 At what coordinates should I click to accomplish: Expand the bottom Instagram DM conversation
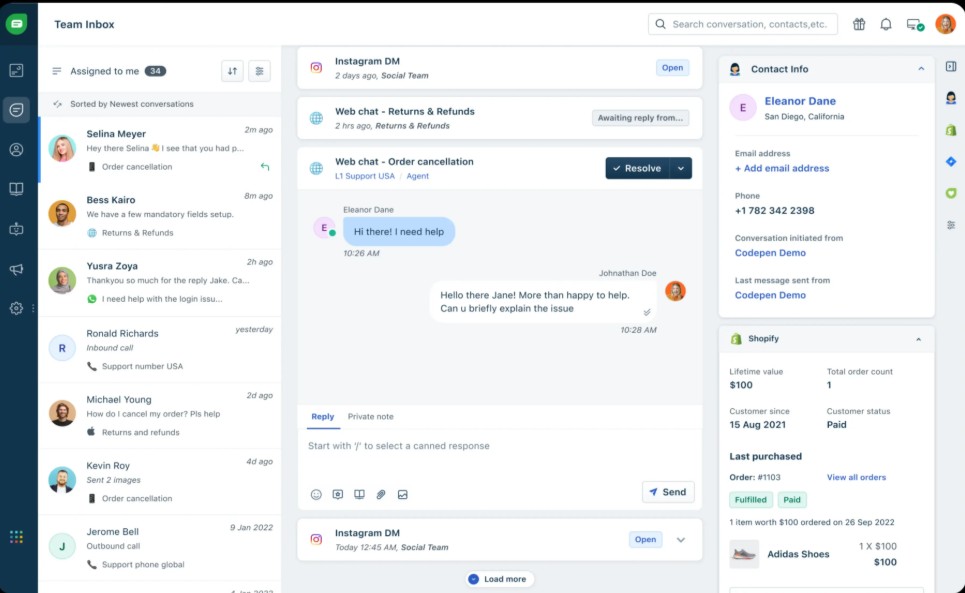coord(681,540)
